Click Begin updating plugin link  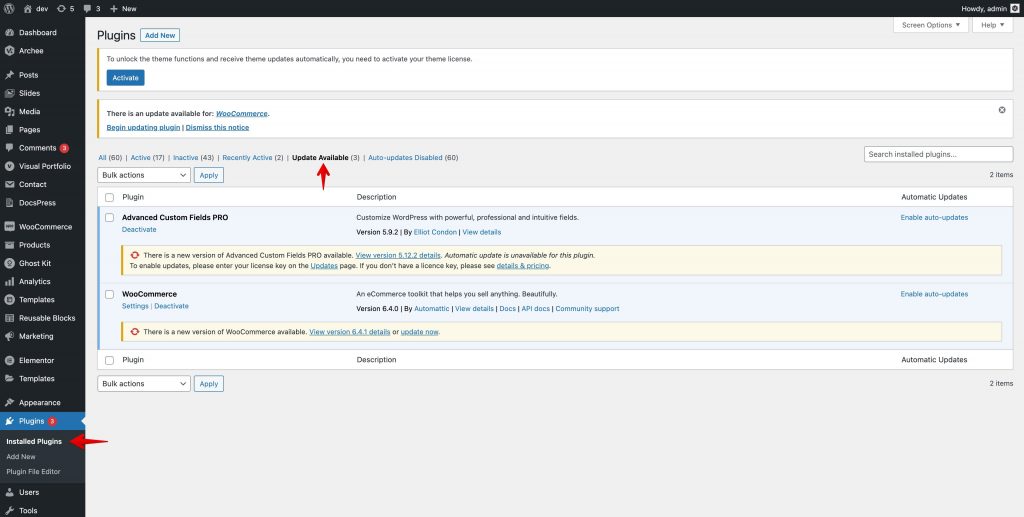[143, 127]
